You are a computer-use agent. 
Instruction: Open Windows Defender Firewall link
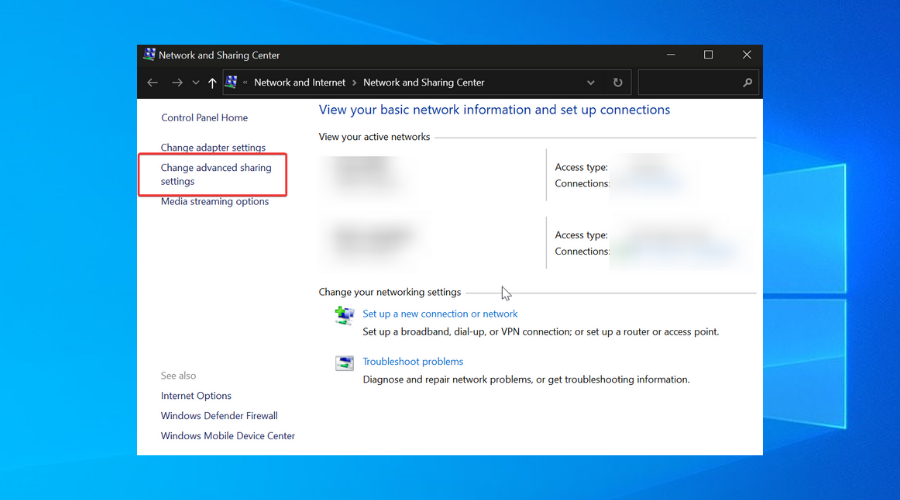(x=219, y=416)
